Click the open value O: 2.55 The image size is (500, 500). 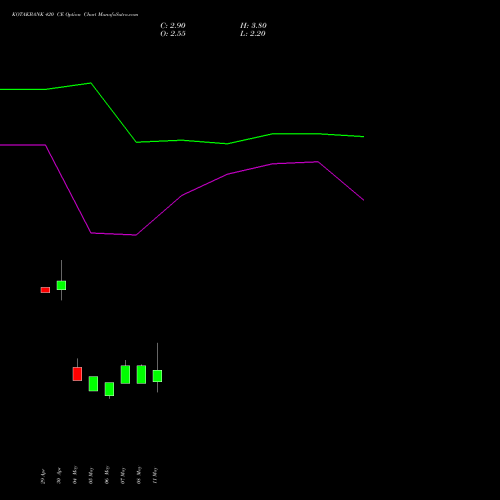(173, 34)
